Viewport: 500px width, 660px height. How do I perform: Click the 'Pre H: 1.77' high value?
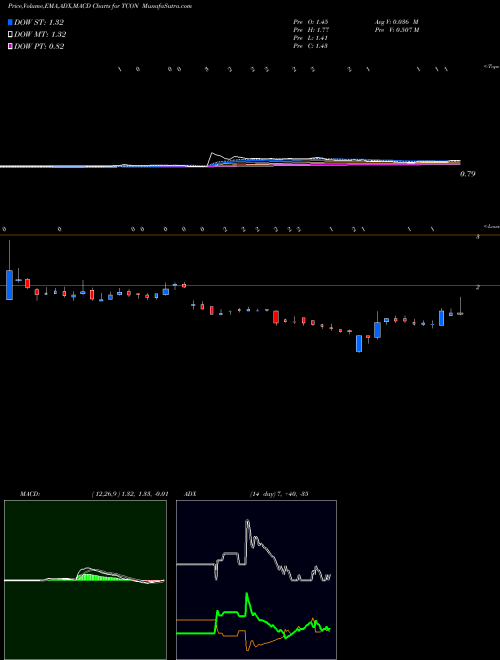pos(311,30)
